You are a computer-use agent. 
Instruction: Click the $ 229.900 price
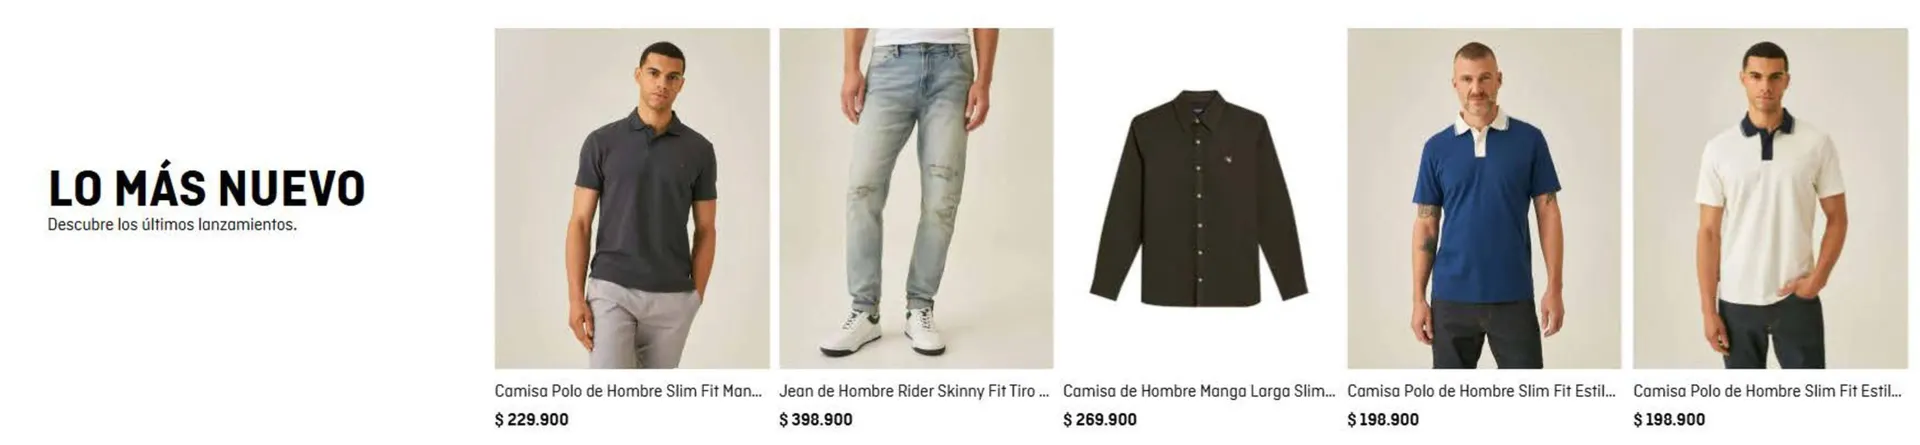click(x=531, y=420)
